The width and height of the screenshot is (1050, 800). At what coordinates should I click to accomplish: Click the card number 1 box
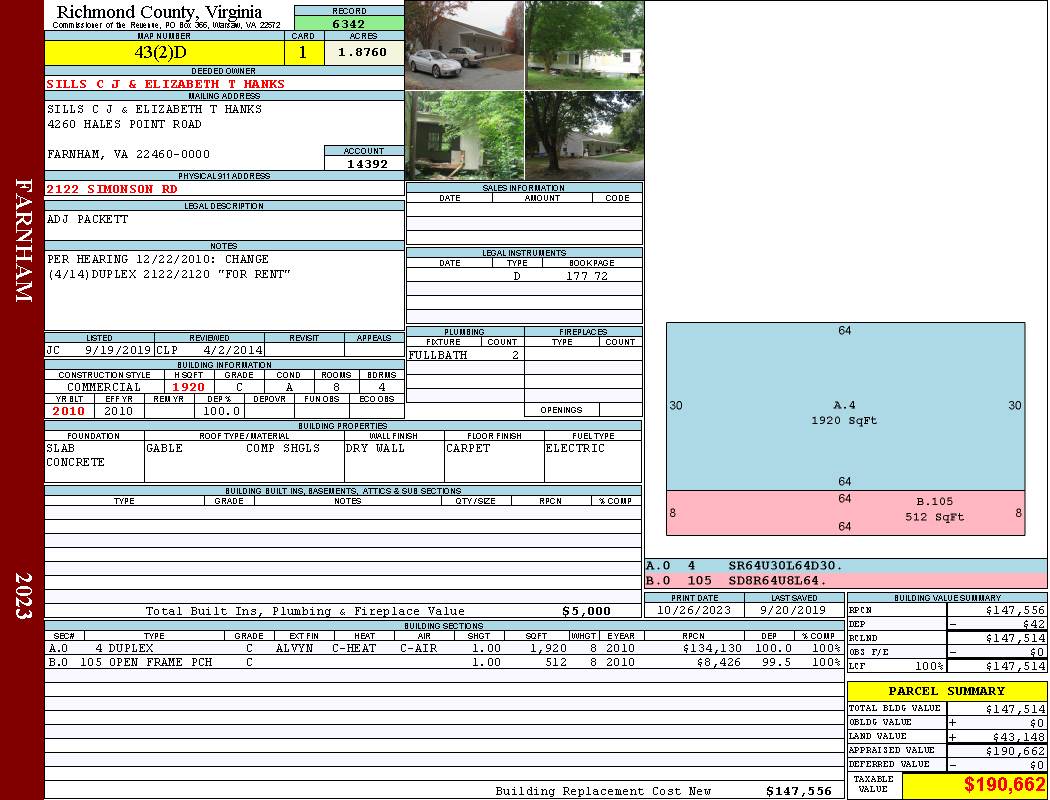click(x=303, y=53)
